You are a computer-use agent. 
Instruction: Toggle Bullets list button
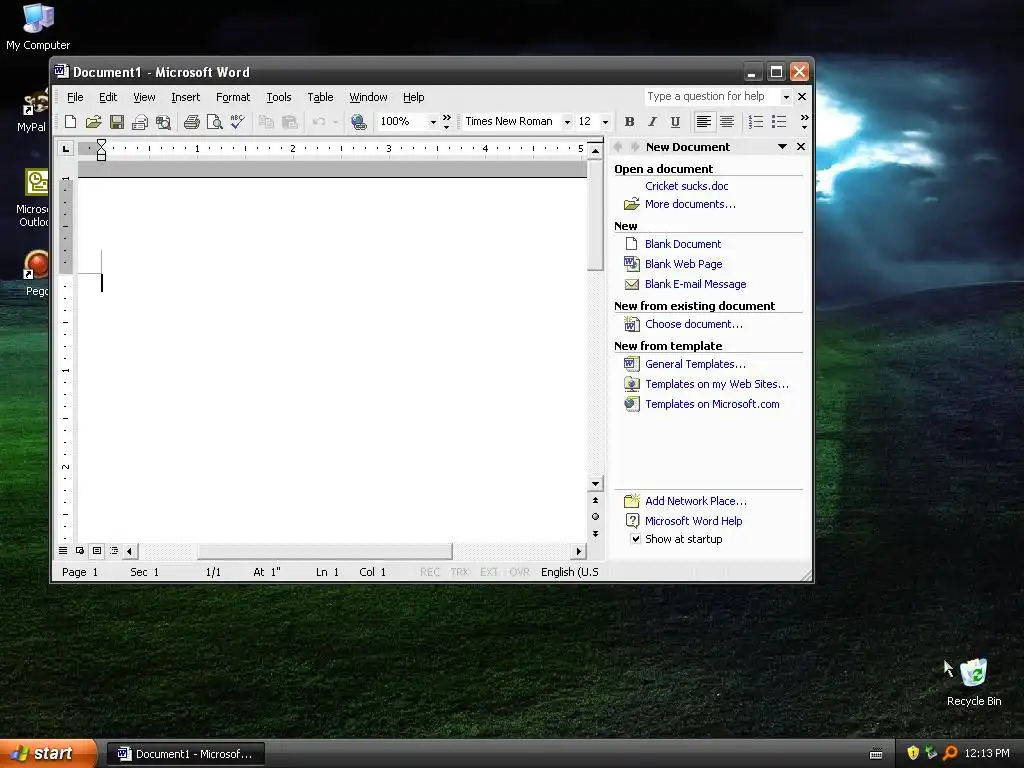tap(778, 121)
